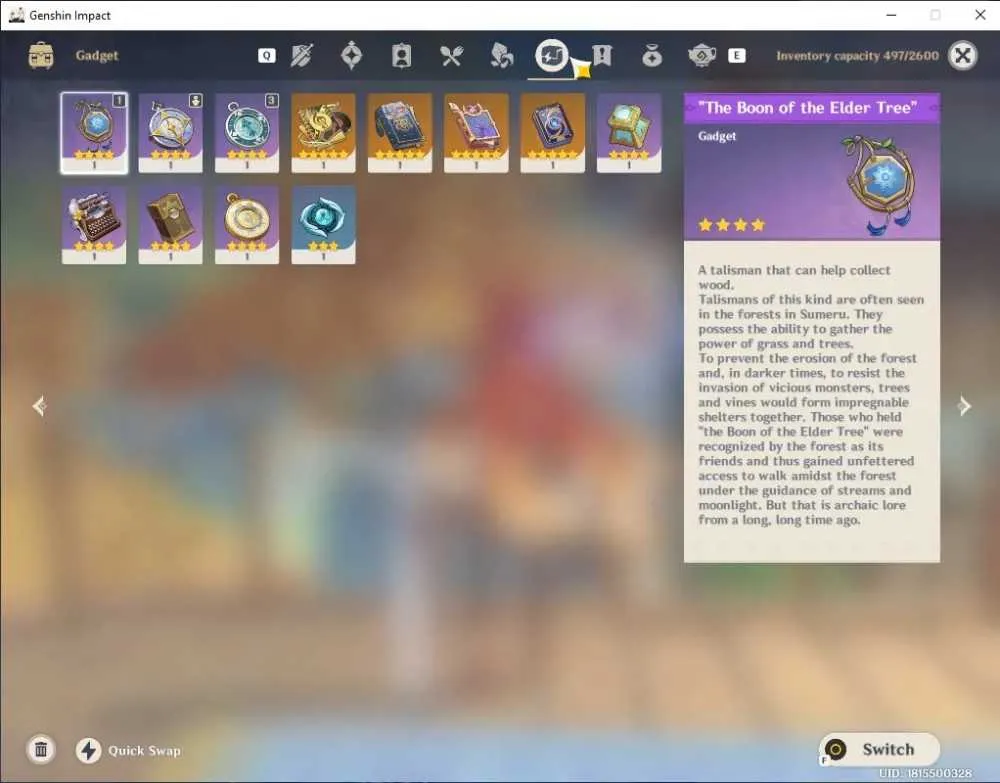The image size is (1000, 783).
Task: Go to next item with right arrow
Action: point(964,406)
